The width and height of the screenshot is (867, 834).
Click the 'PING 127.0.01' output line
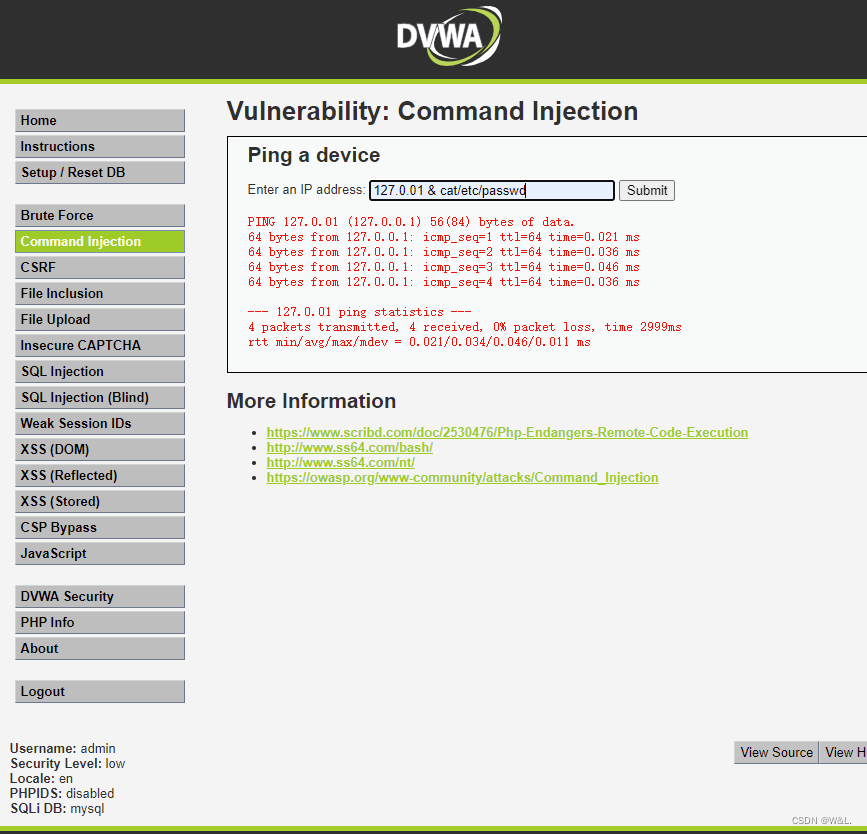(411, 222)
